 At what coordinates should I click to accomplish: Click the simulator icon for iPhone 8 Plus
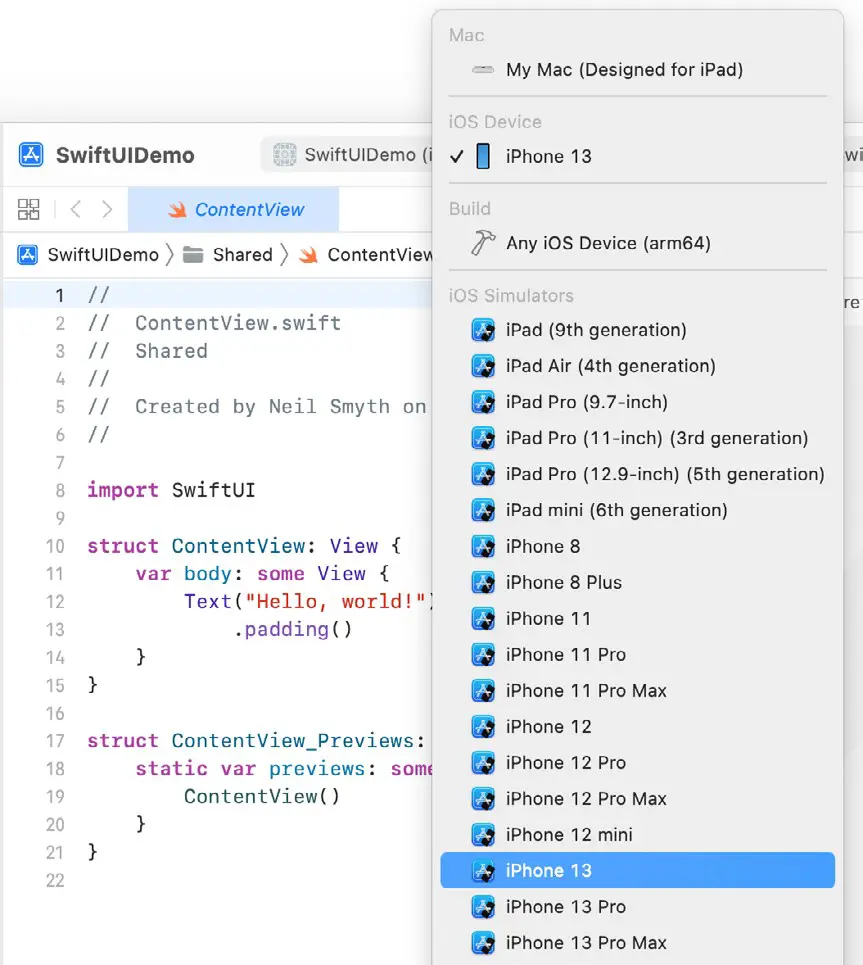point(483,582)
